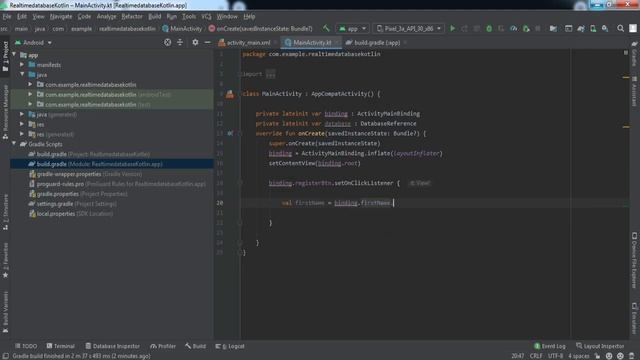
Task: Open the File menu
Action: click(7, 17)
